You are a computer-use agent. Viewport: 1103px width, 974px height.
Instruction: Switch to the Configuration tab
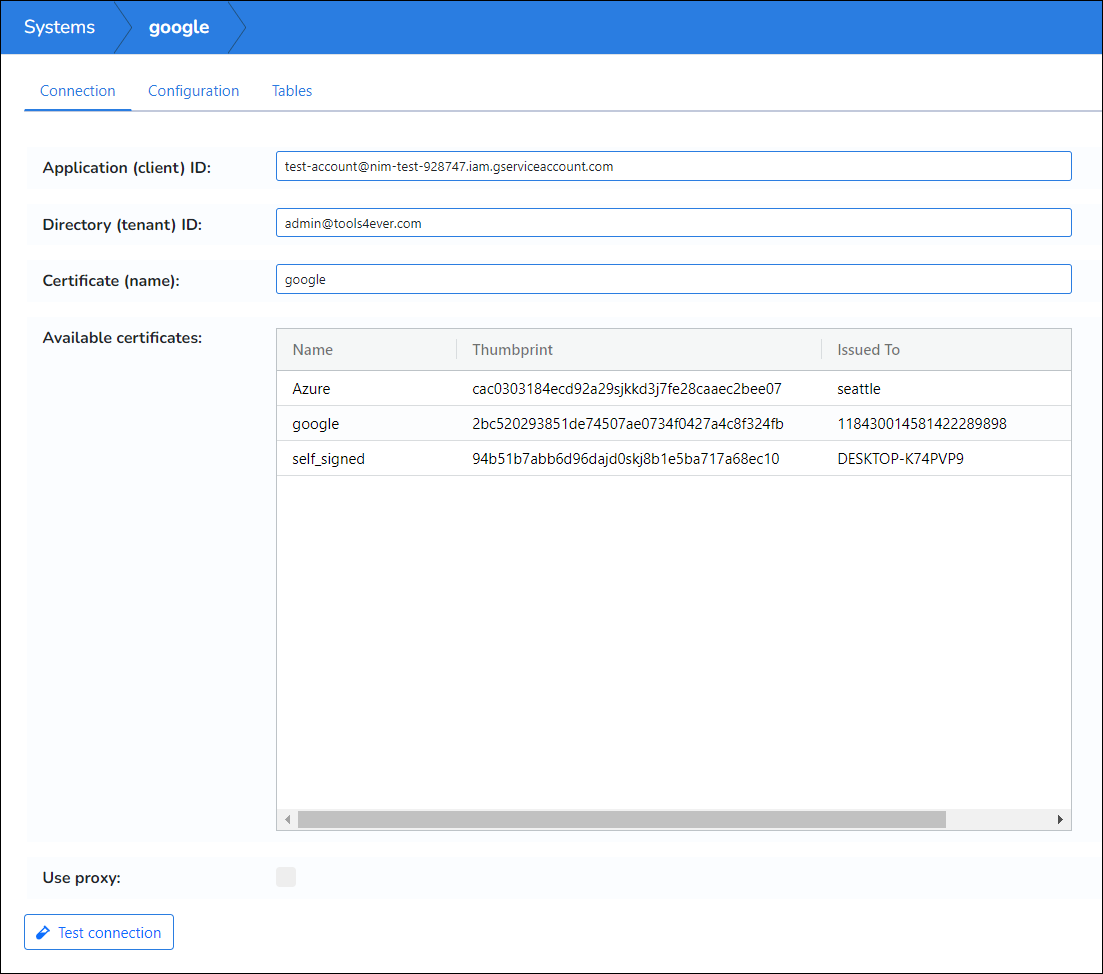[193, 91]
